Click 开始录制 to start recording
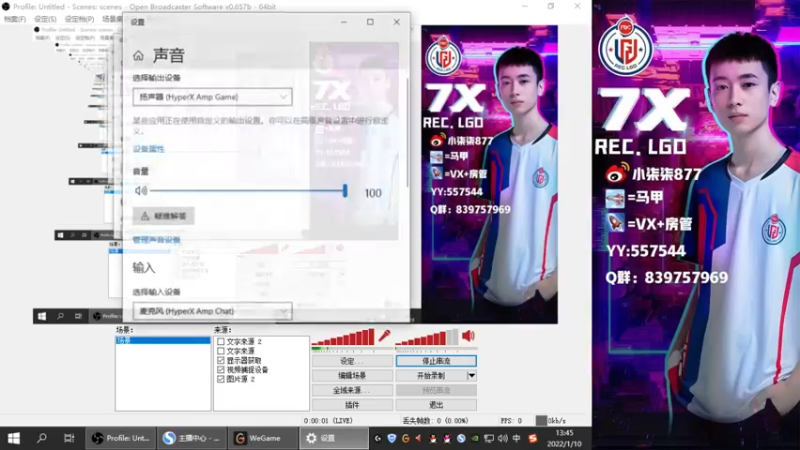The width and height of the screenshot is (800, 450). pos(431,376)
